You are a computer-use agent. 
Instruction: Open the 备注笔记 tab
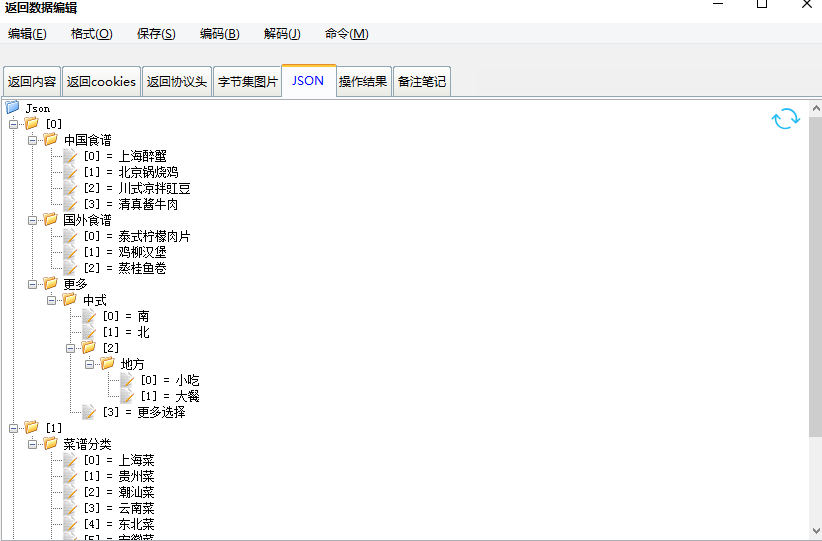pos(422,82)
